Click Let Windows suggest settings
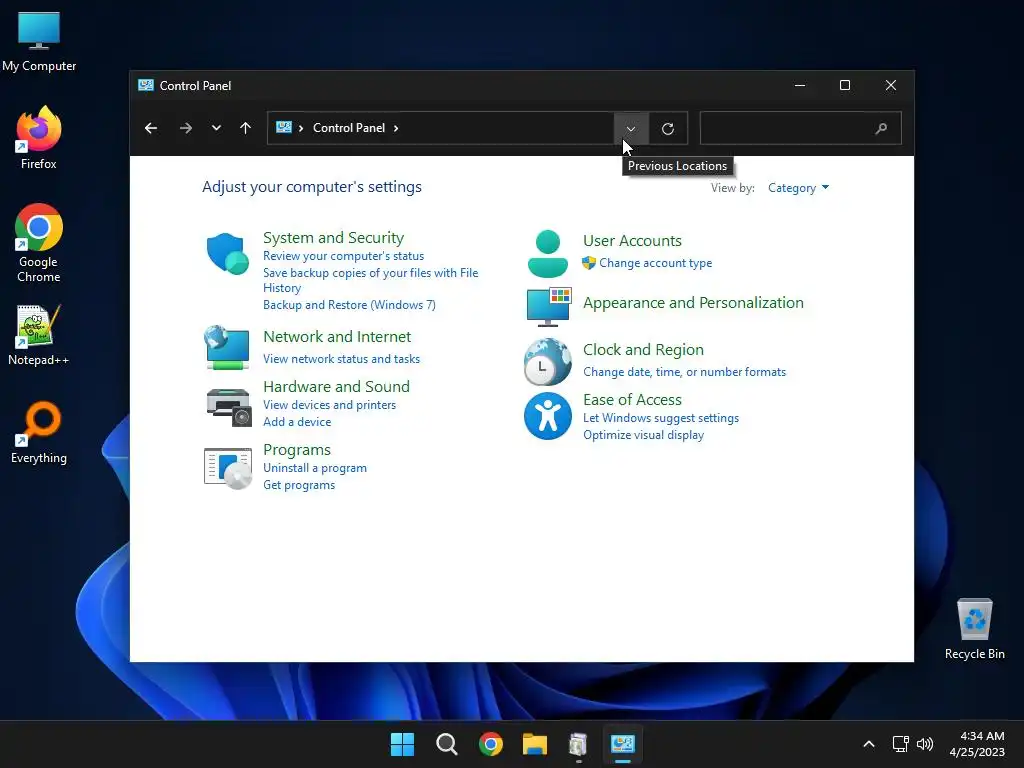The width and height of the screenshot is (1024, 768). coord(661,418)
